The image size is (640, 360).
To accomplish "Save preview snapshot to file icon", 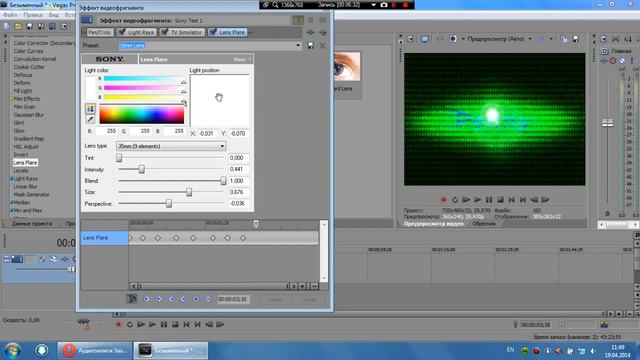I will (576, 39).
